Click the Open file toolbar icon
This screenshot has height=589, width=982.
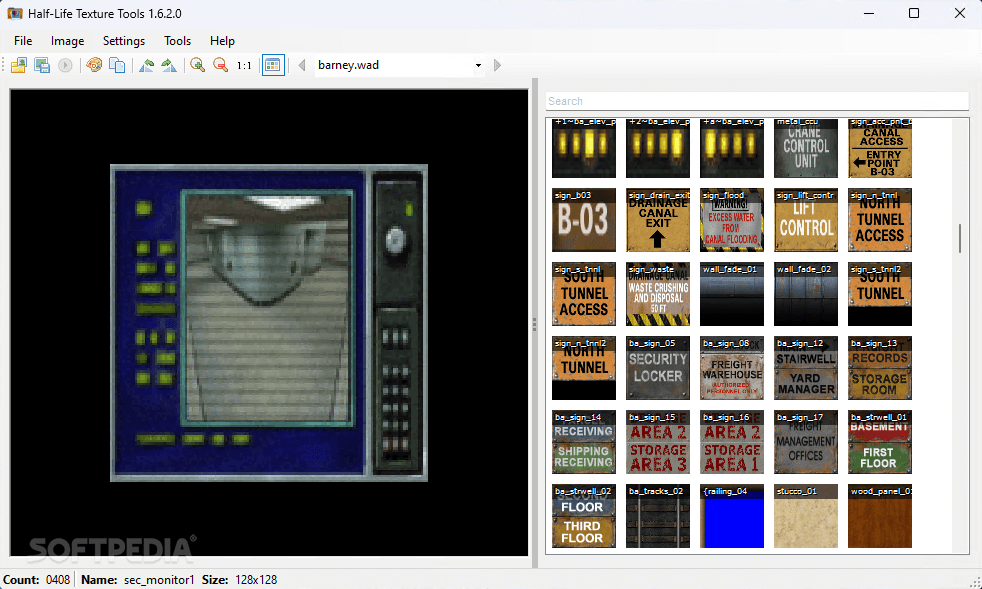pyautogui.click(x=19, y=65)
